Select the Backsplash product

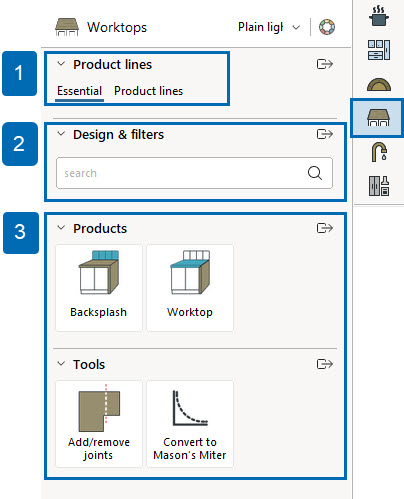tap(99, 288)
